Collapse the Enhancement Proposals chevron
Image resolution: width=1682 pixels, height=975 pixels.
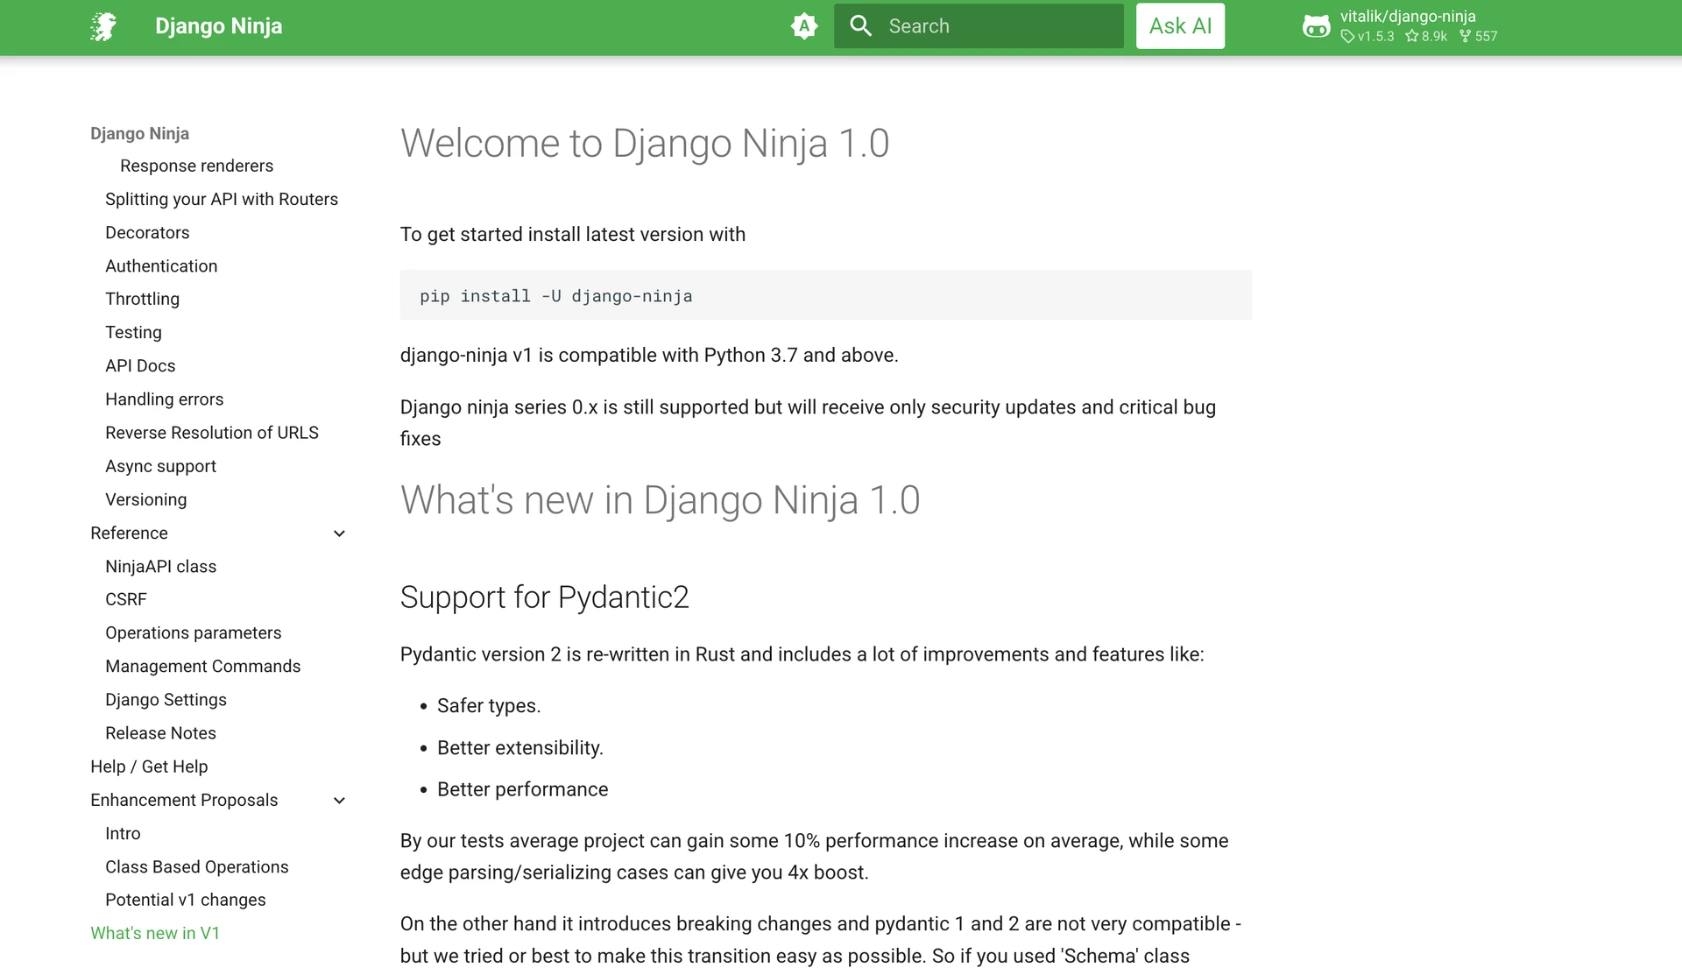[339, 801]
